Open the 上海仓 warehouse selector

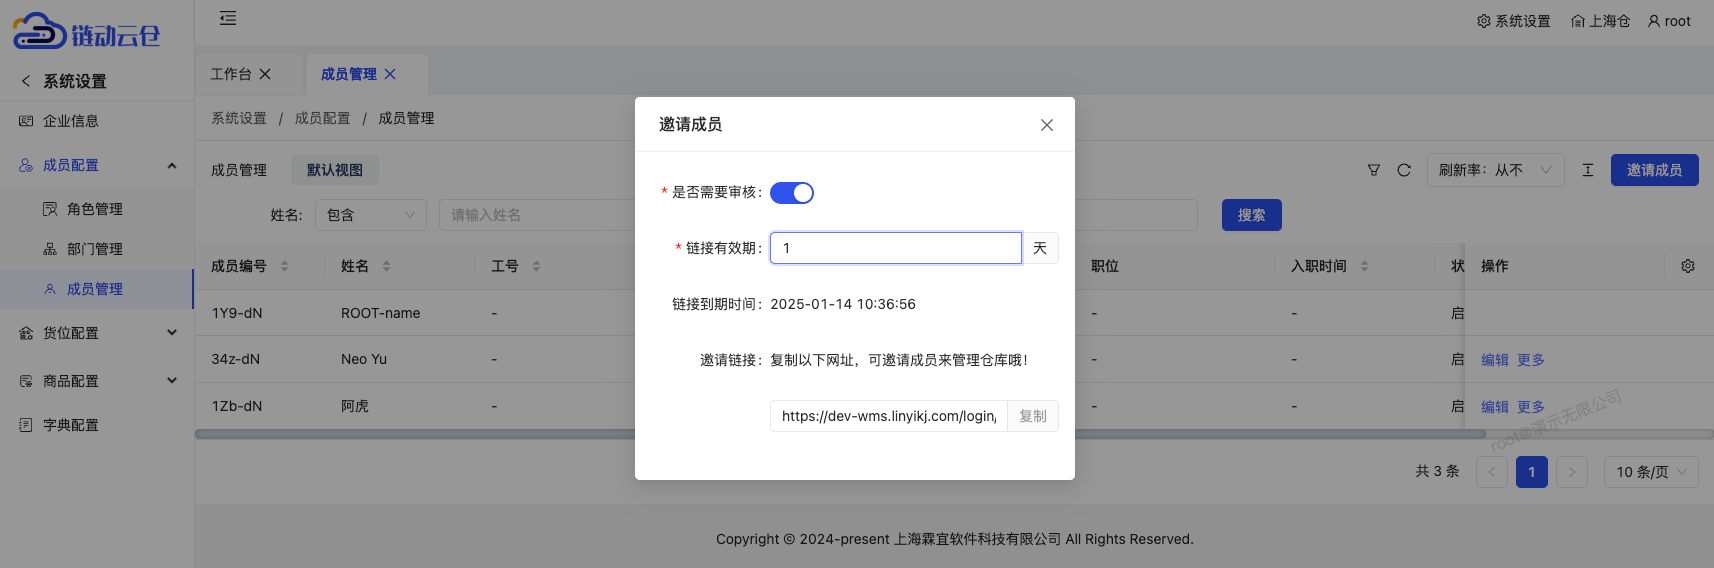click(x=1600, y=21)
